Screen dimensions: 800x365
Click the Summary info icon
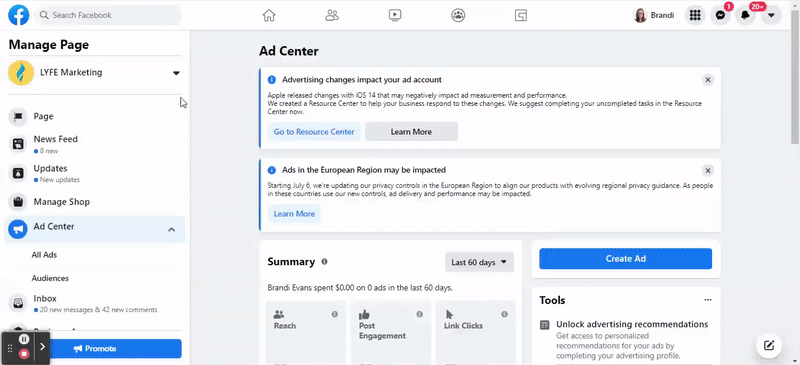coord(324,261)
